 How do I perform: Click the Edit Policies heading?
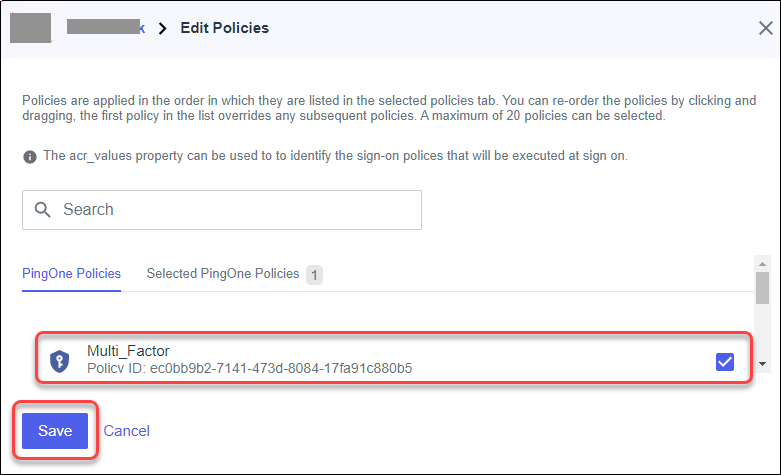pyautogui.click(x=224, y=28)
